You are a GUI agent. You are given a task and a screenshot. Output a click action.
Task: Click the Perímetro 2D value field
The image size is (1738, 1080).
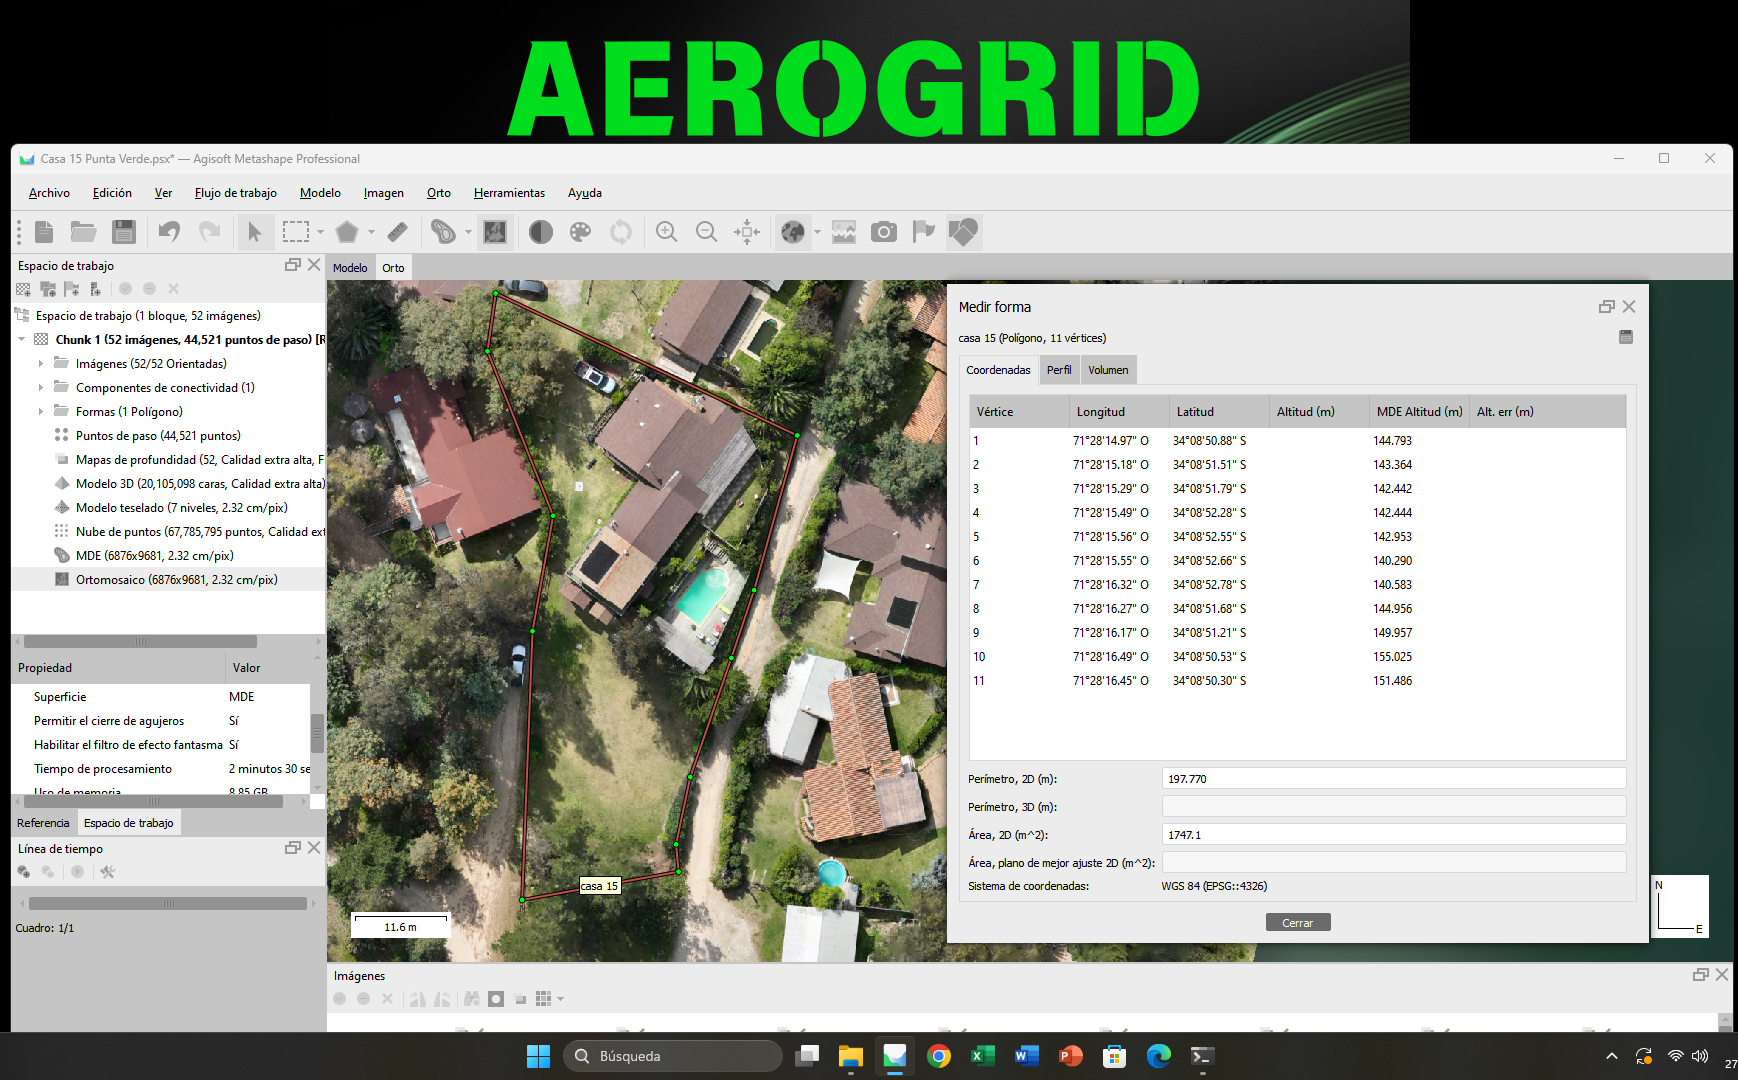[1393, 779]
